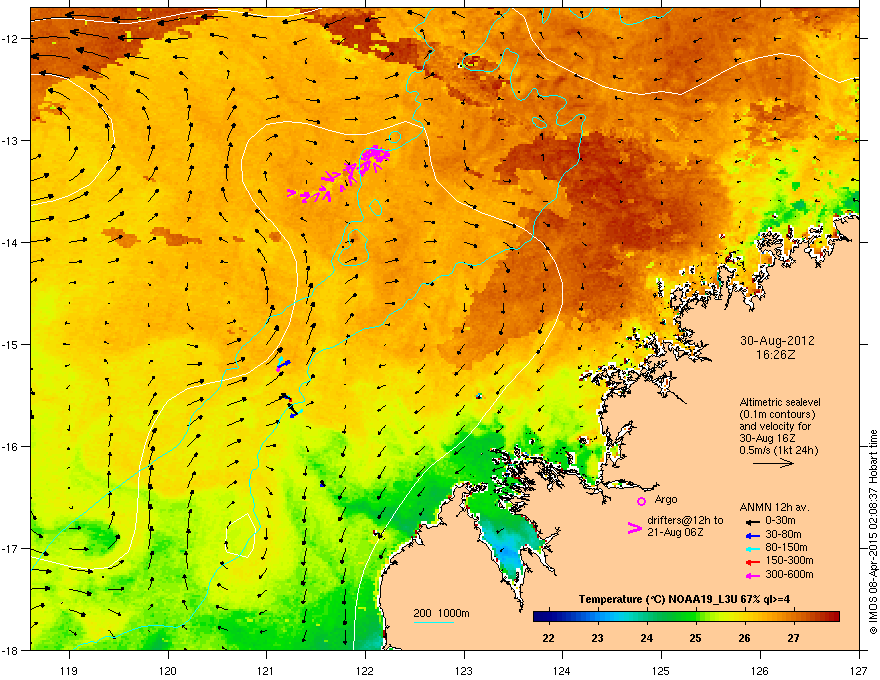Click the '150-300m' depth label
Image resolution: width=880 pixels, height=680 pixels.
789,560
